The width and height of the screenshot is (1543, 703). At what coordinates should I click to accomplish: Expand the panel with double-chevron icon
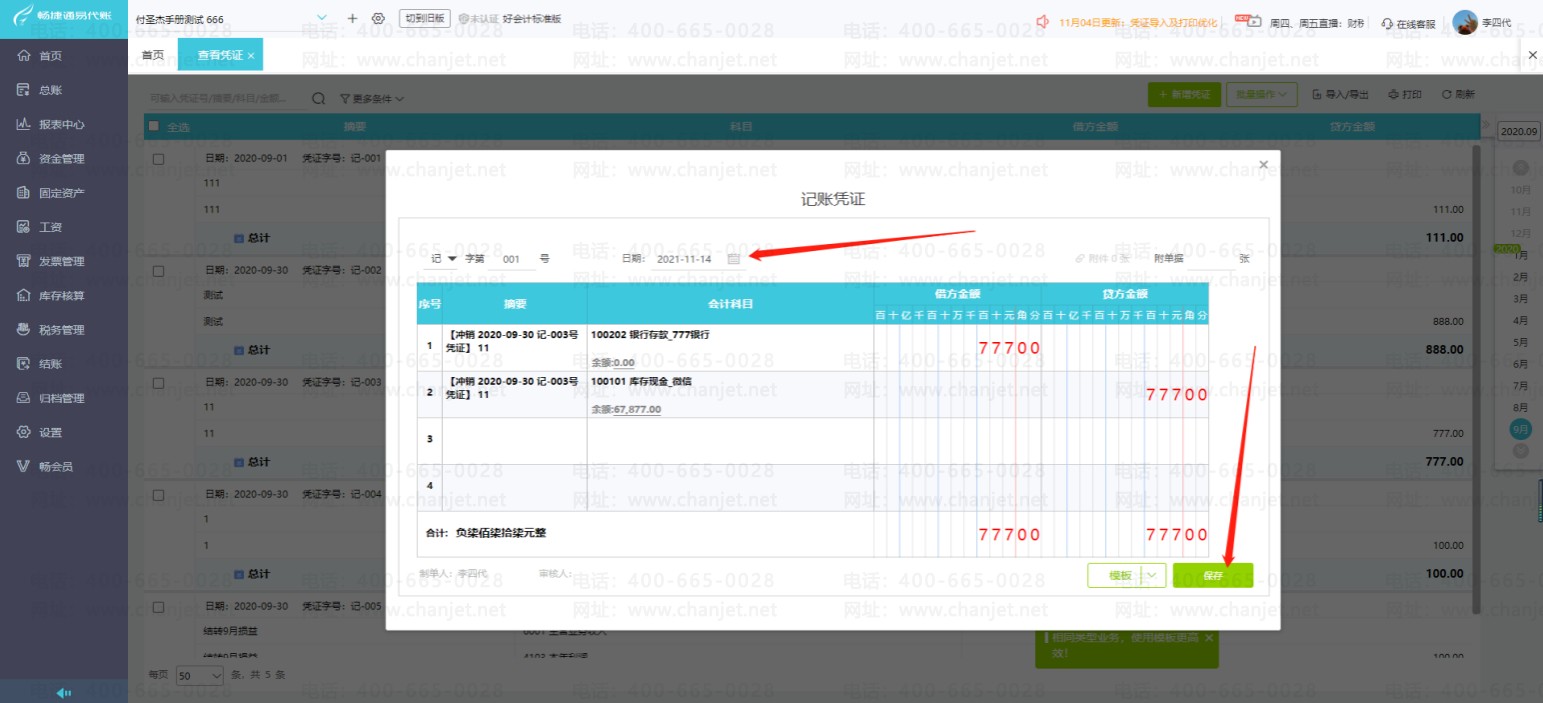click(x=1485, y=126)
